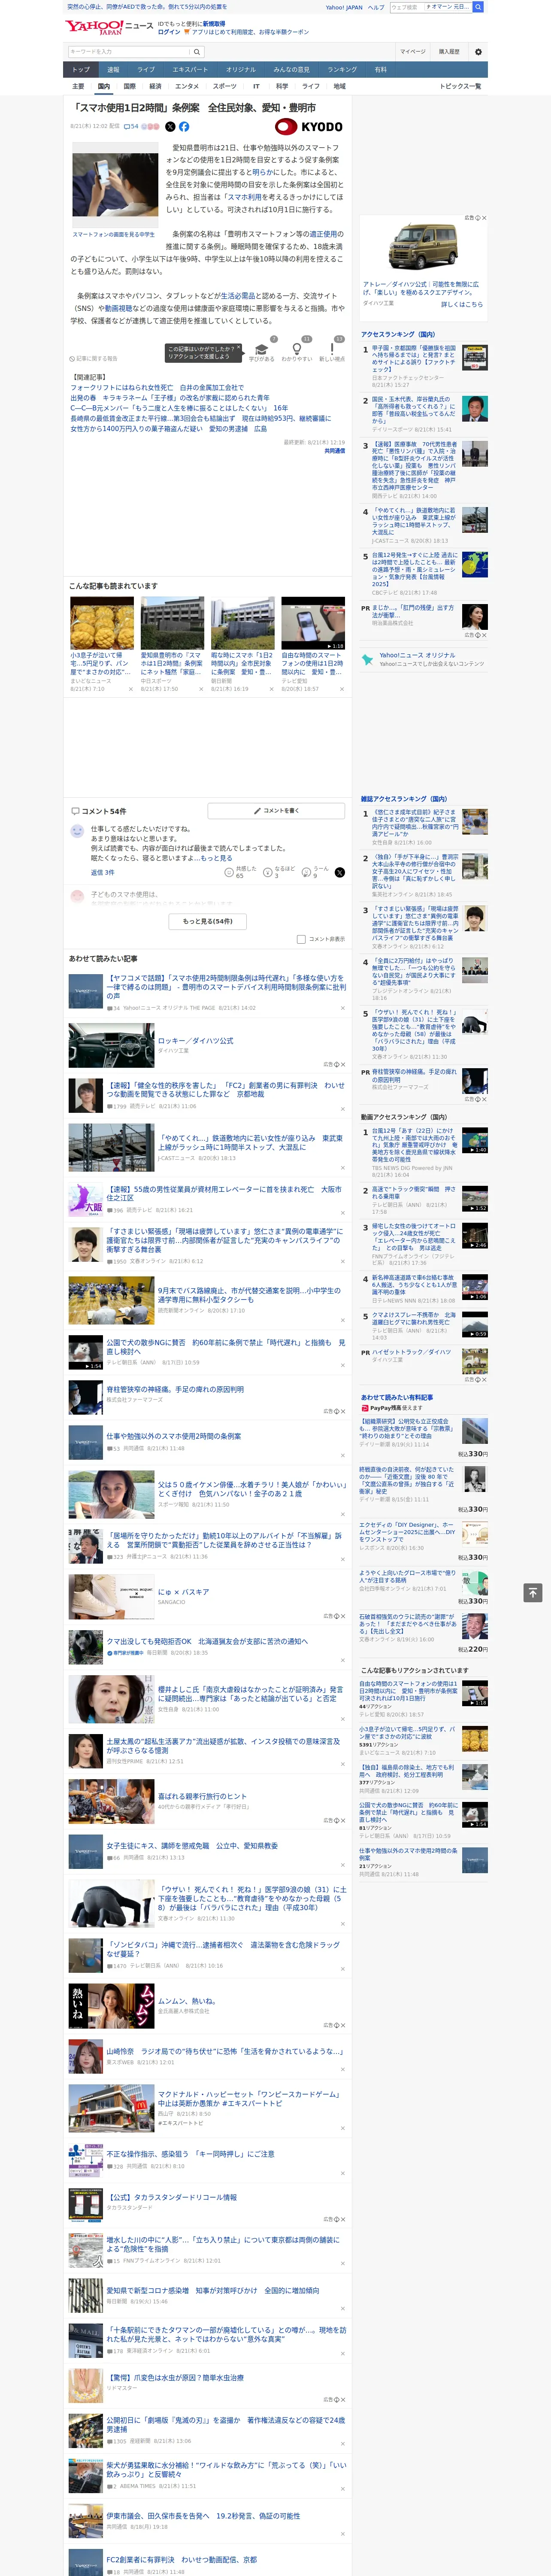Click the KYODO publisher logo

tap(309, 127)
